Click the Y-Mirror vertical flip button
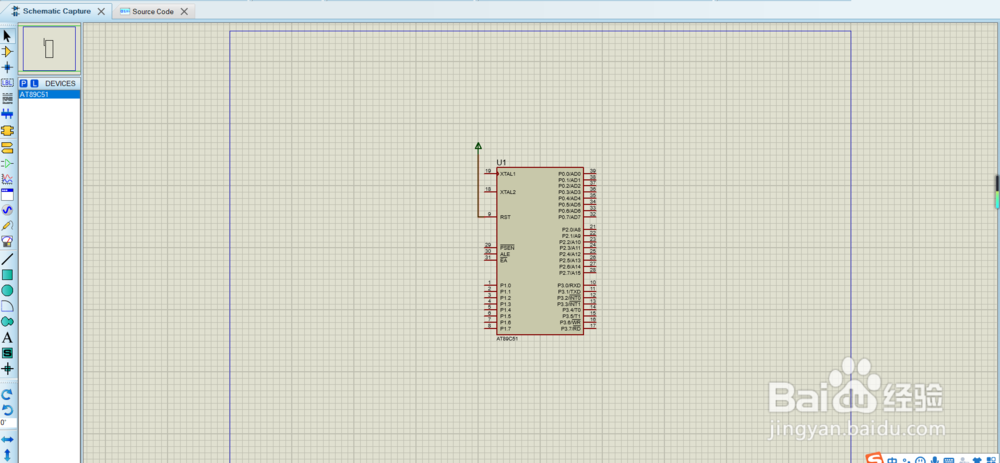The height and width of the screenshot is (463, 1000). pyautogui.click(x=8, y=454)
